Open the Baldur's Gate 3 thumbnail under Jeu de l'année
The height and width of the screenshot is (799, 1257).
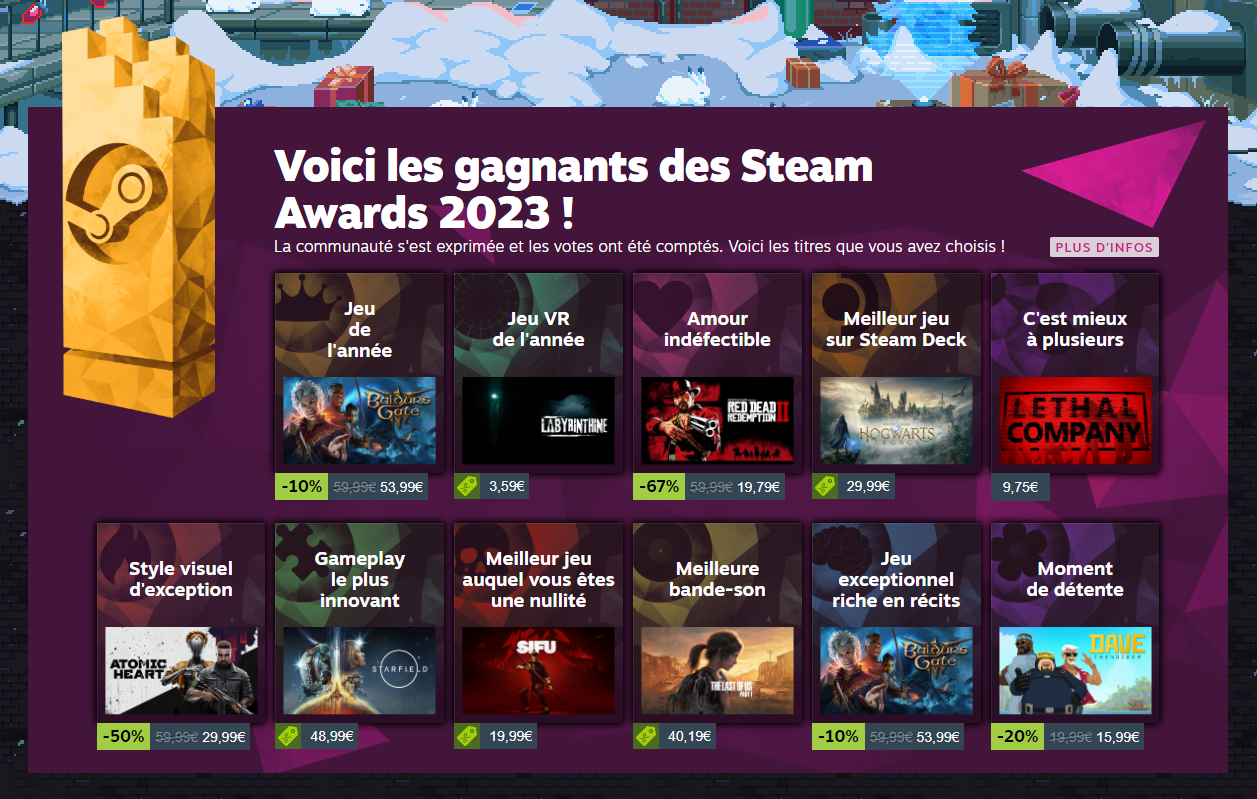coord(360,420)
